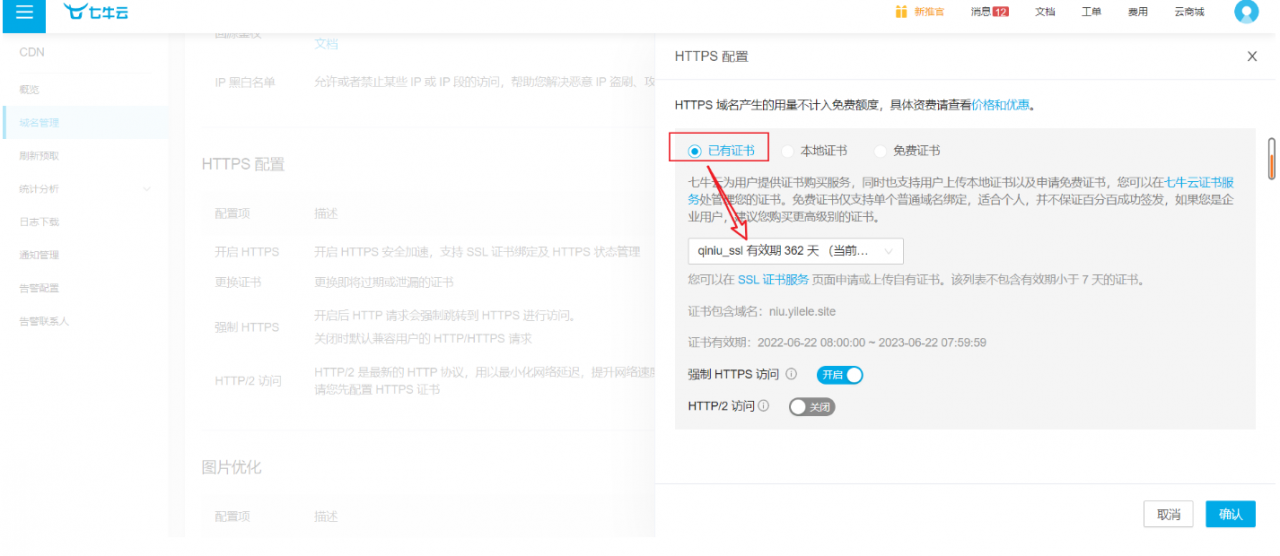The width and height of the screenshot is (1280, 556).
Task: Click info icon next to 强制 HTTPS 访问
Action: click(791, 375)
